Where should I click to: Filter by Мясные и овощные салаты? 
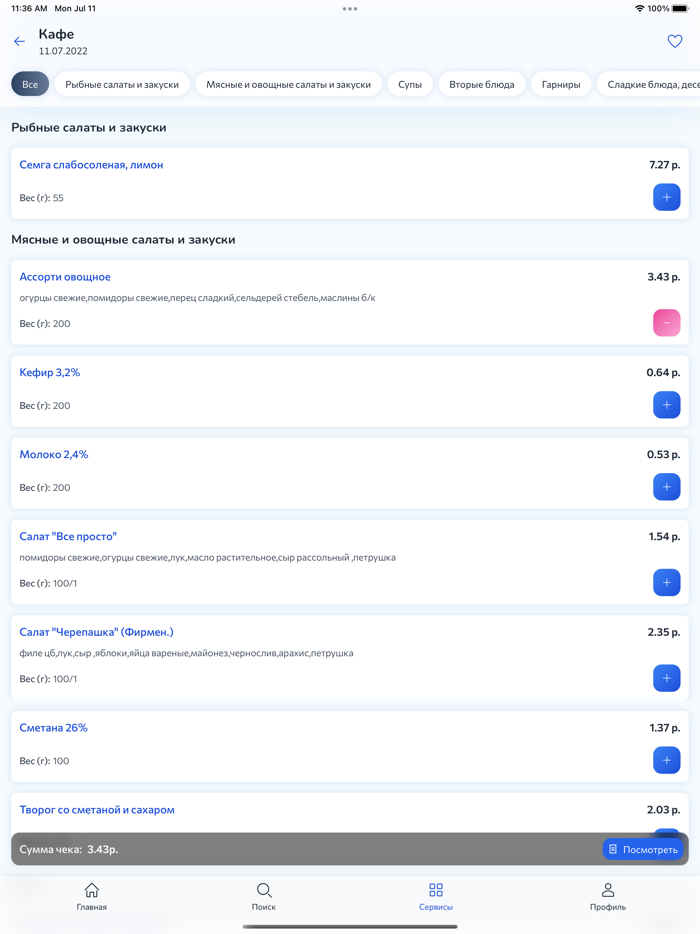pos(288,85)
